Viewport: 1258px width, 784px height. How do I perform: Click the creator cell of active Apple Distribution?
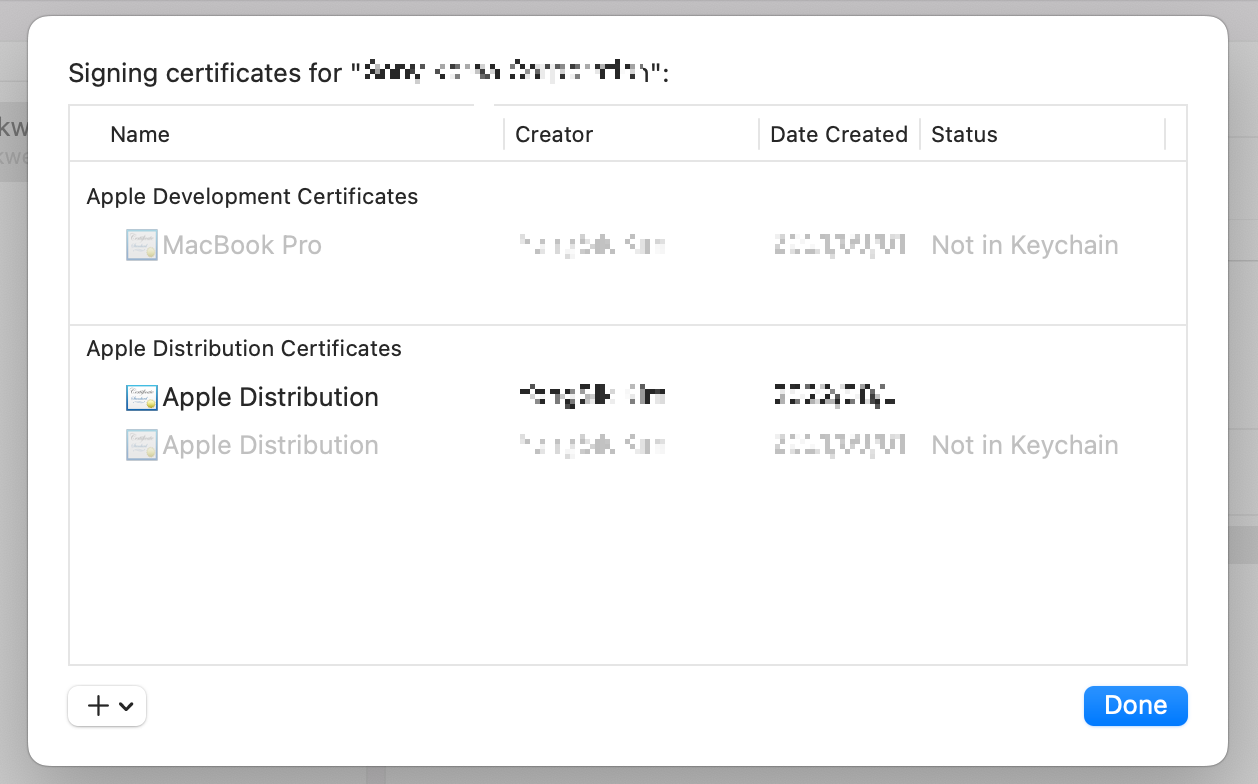point(592,396)
